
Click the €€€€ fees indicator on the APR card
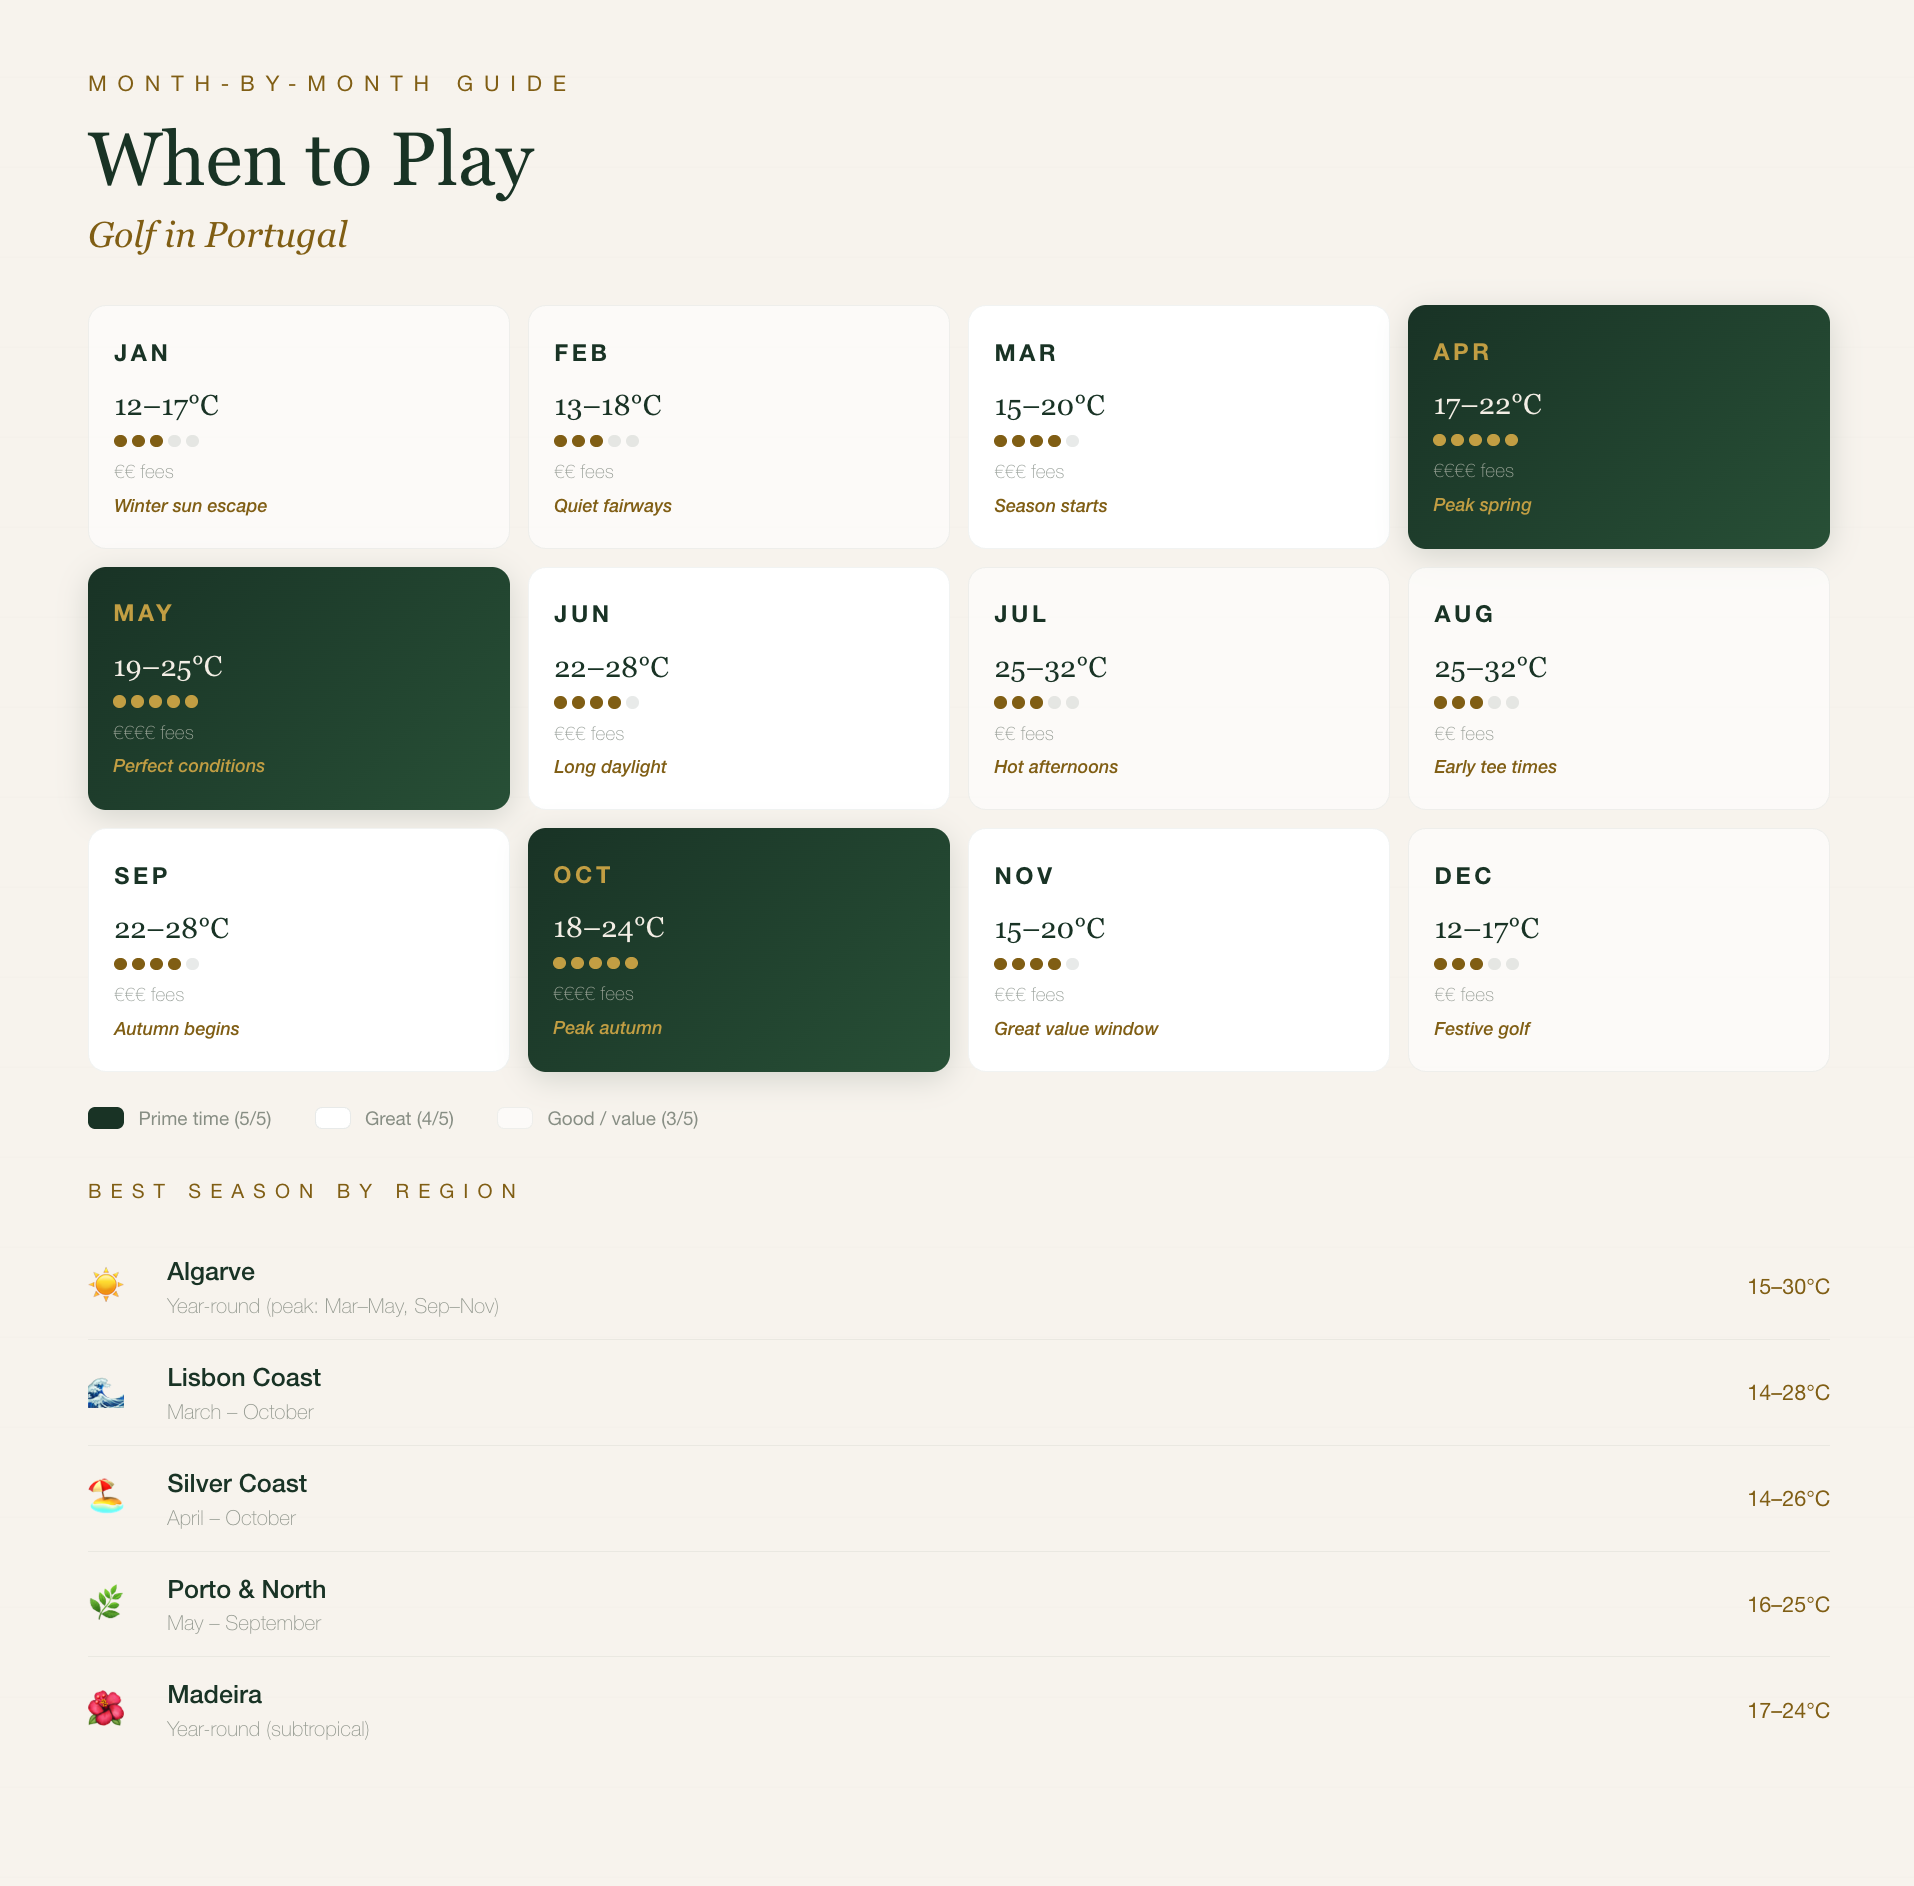pos(1473,470)
